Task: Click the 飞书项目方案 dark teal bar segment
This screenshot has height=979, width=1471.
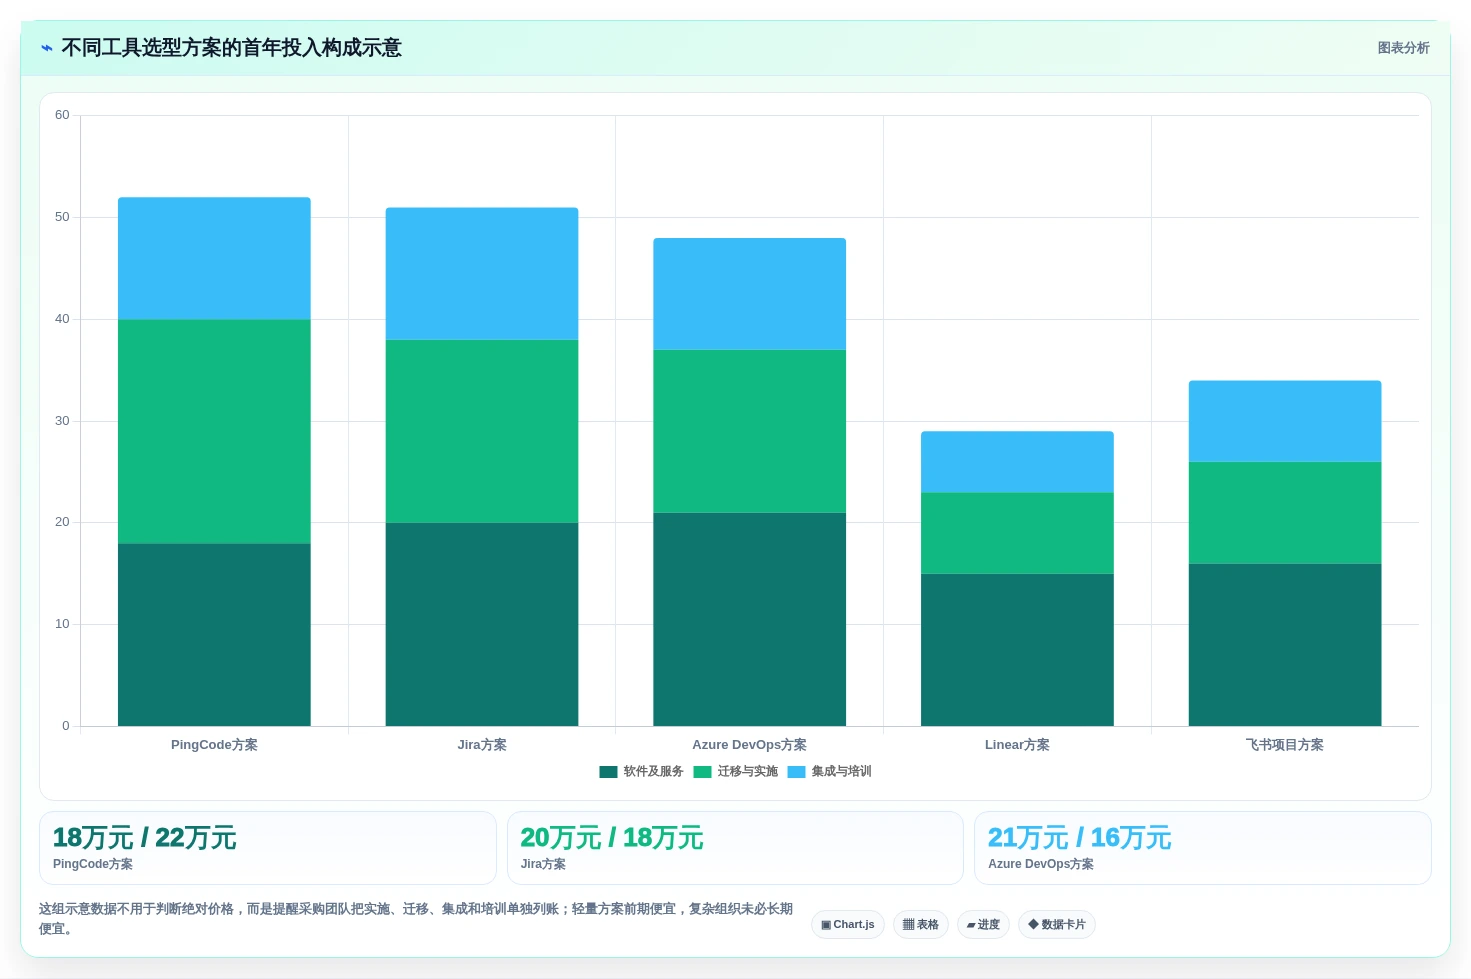Action: point(1285,645)
